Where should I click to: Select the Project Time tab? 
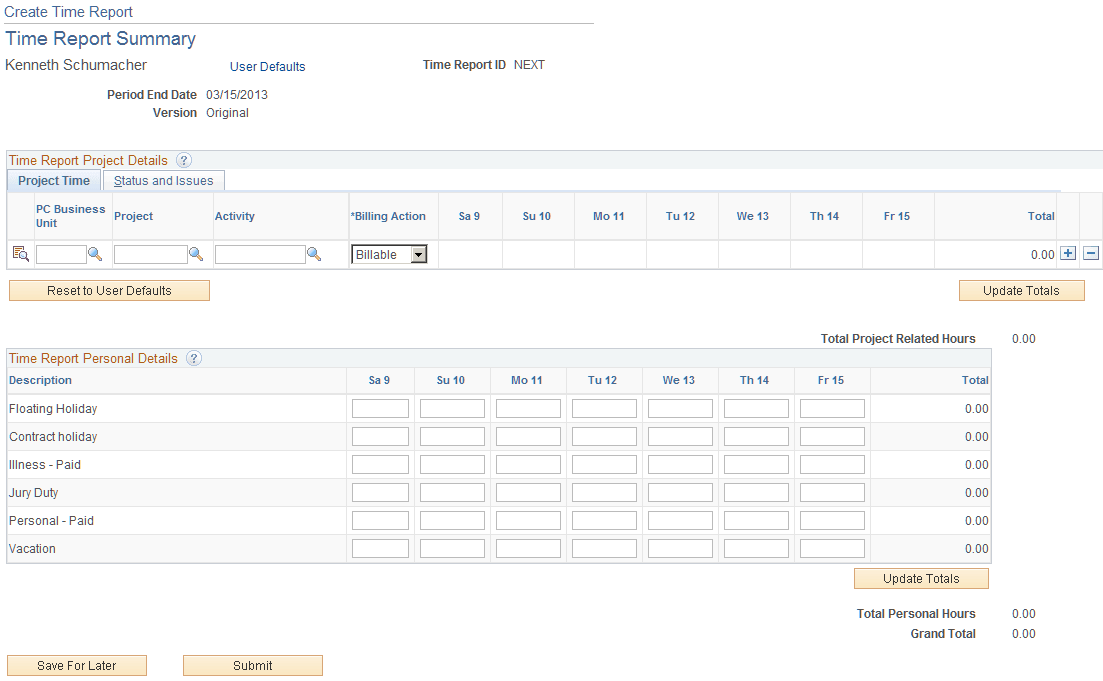[x=53, y=181]
